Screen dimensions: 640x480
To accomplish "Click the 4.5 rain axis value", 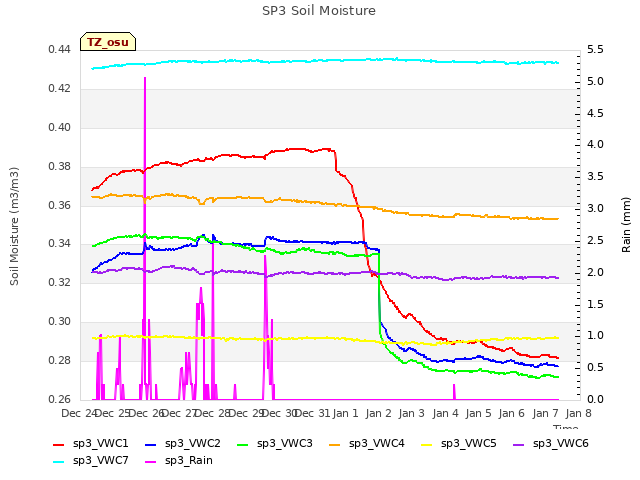I will pyautogui.click(x=595, y=113).
